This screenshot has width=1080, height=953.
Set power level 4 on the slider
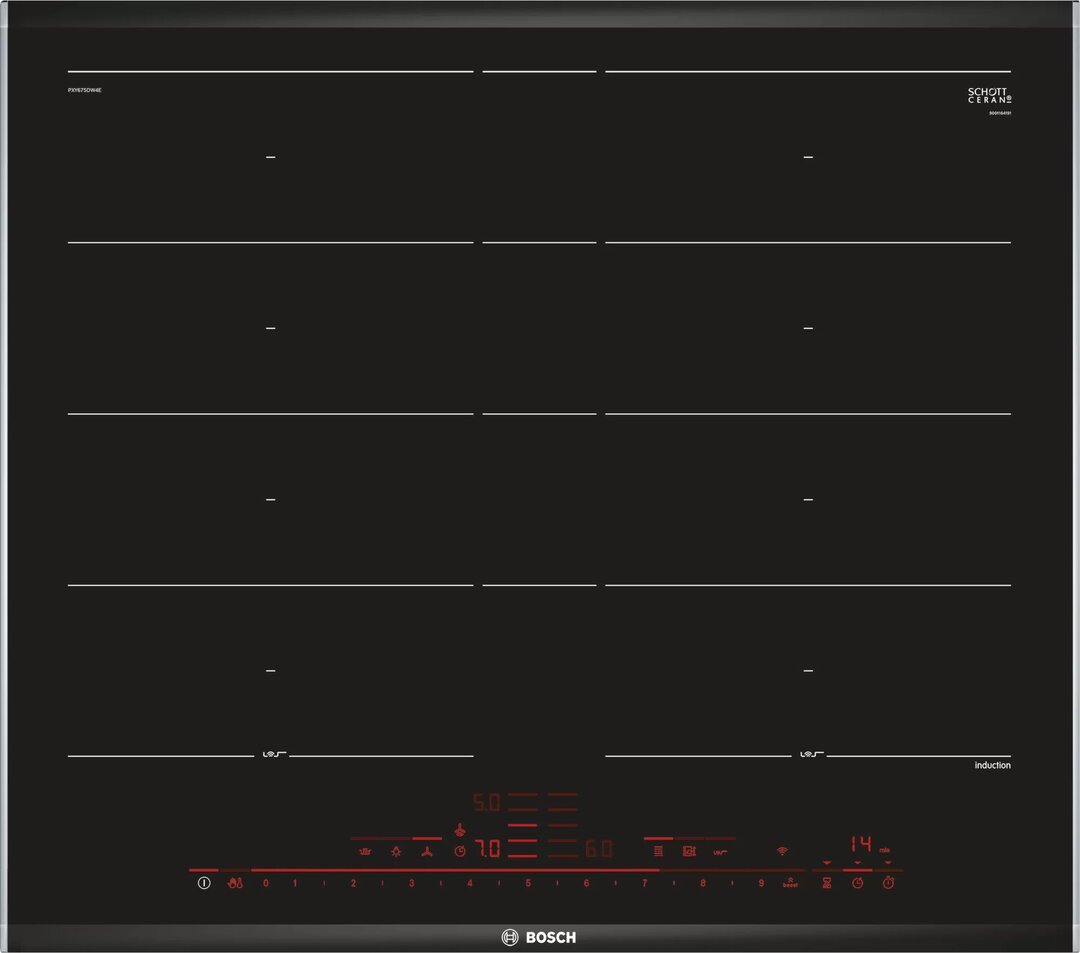pyautogui.click(x=470, y=883)
